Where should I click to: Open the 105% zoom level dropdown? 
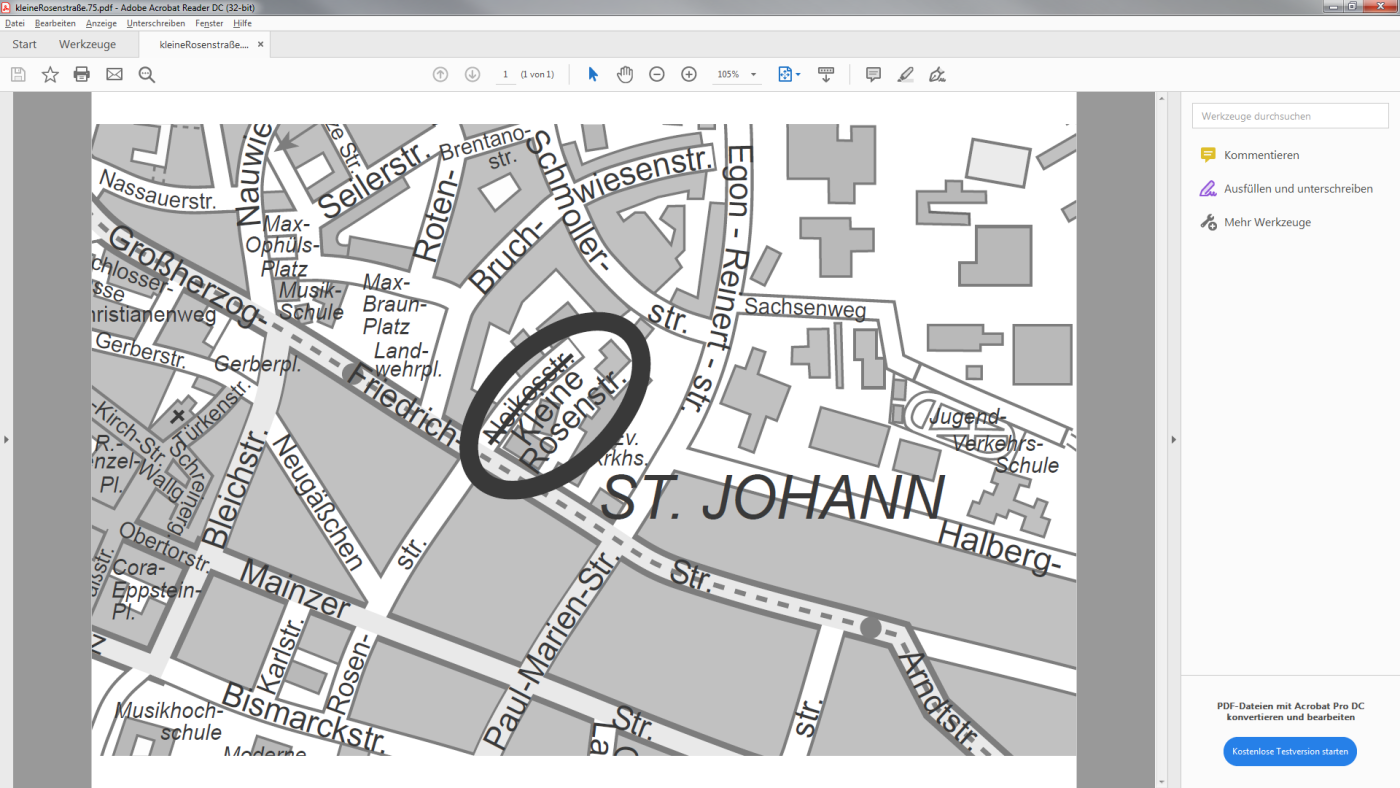click(x=737, y=74)
